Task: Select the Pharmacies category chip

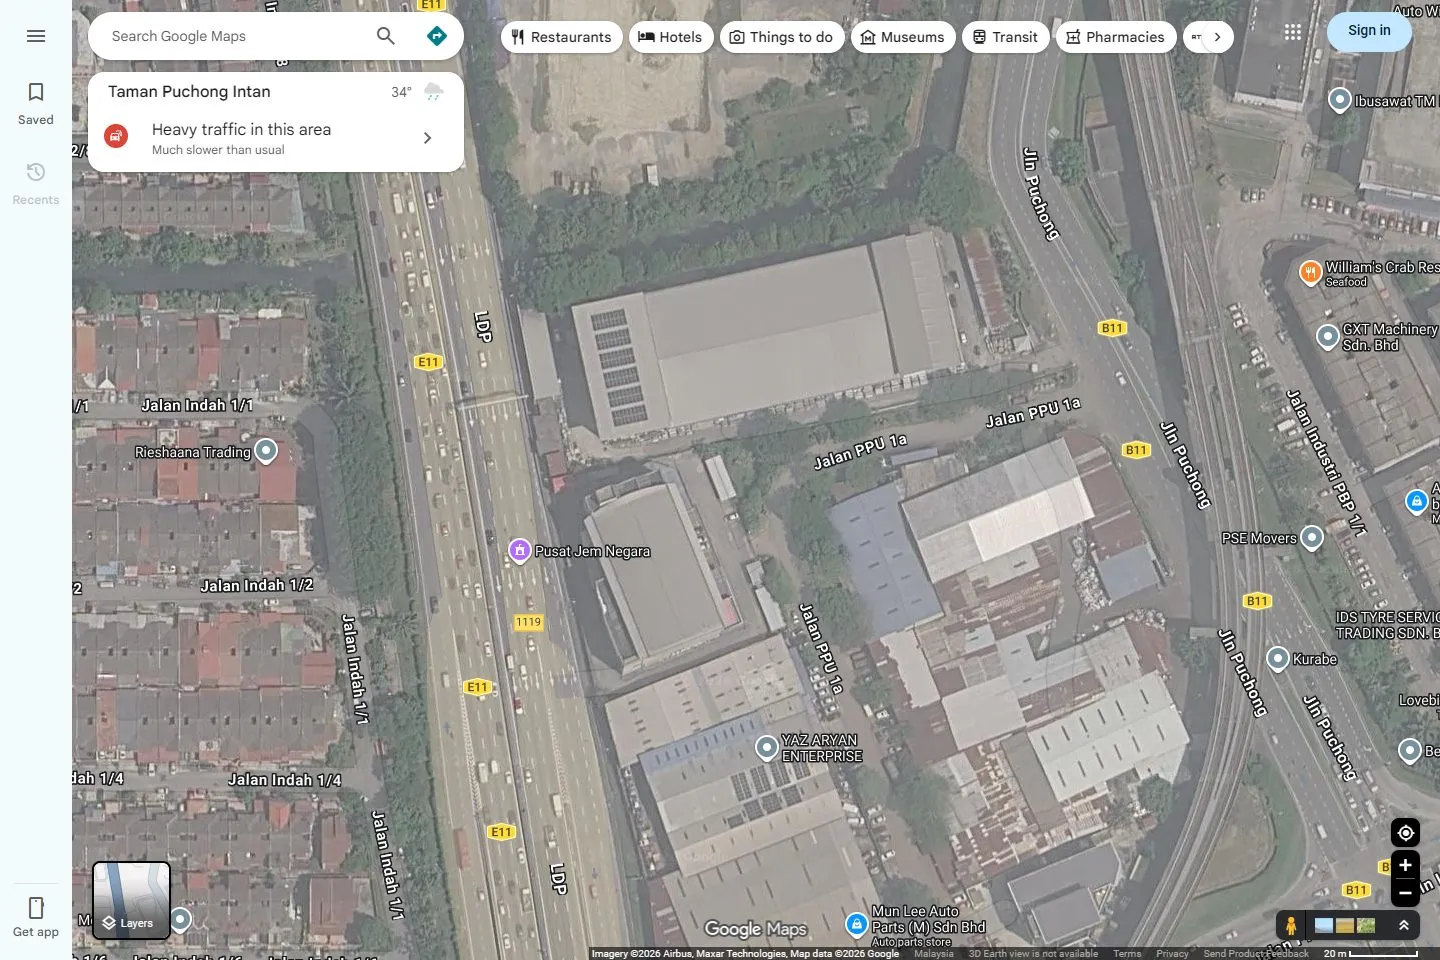Action: tap(1116, 37)
